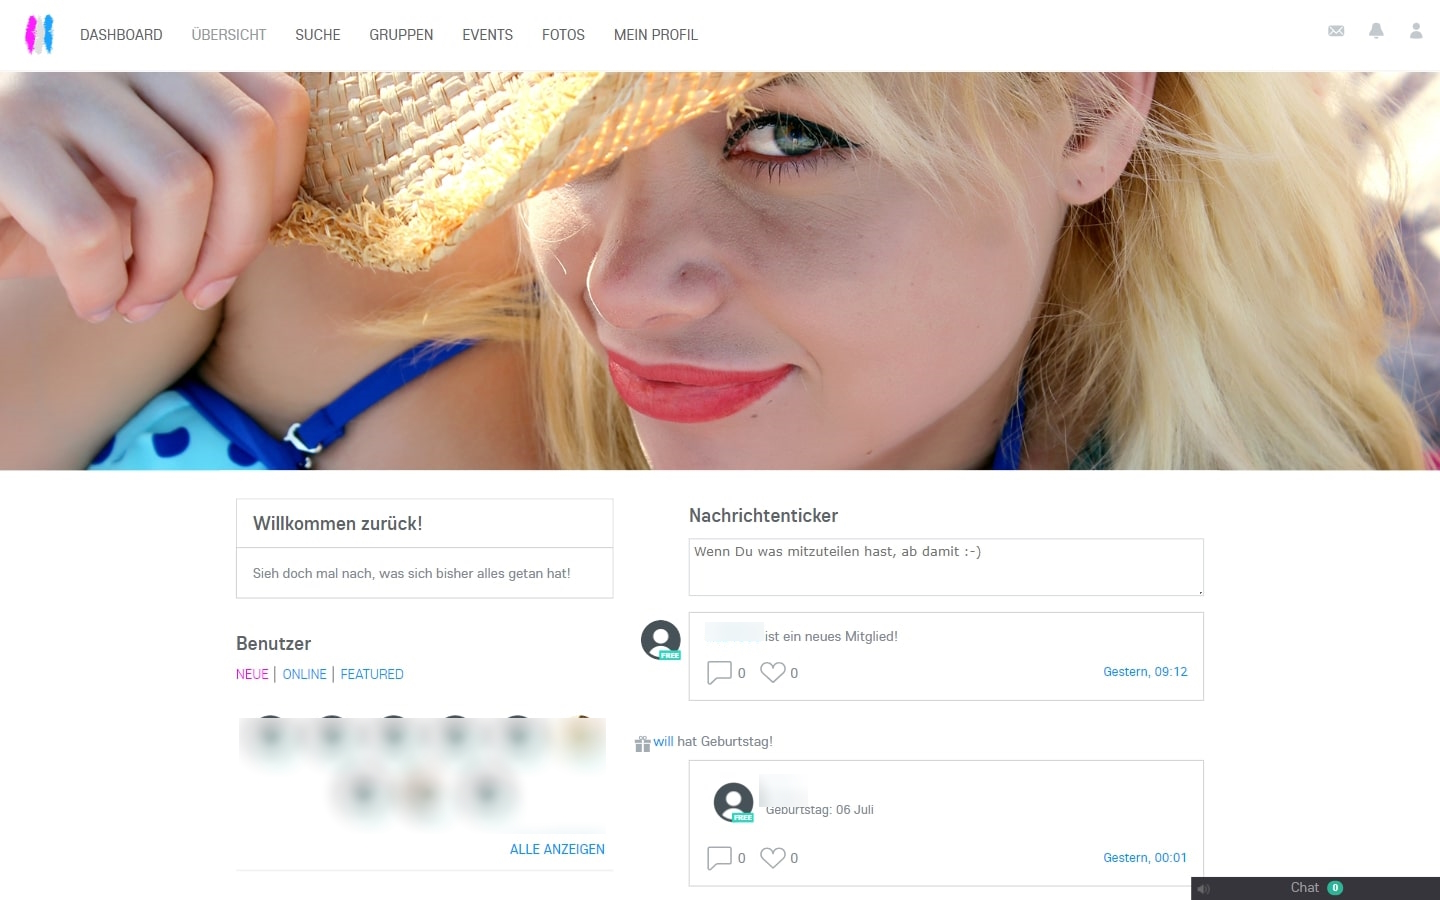Toggle the chat sound speaker icon
The width and height of the screenshot is (1440, 900).
pyautogui.click(x=1204, y=889)
